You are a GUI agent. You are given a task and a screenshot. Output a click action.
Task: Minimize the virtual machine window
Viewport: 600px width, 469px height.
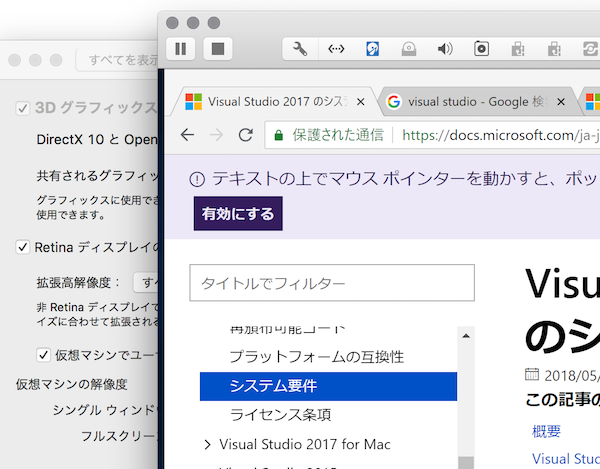point(193,23)
